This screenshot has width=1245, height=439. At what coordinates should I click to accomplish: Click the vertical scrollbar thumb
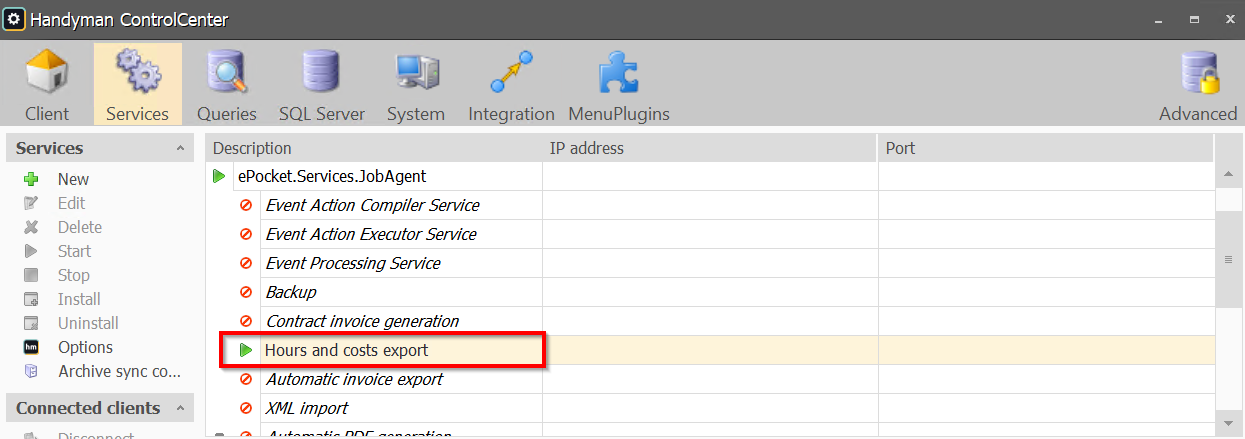1228,258
